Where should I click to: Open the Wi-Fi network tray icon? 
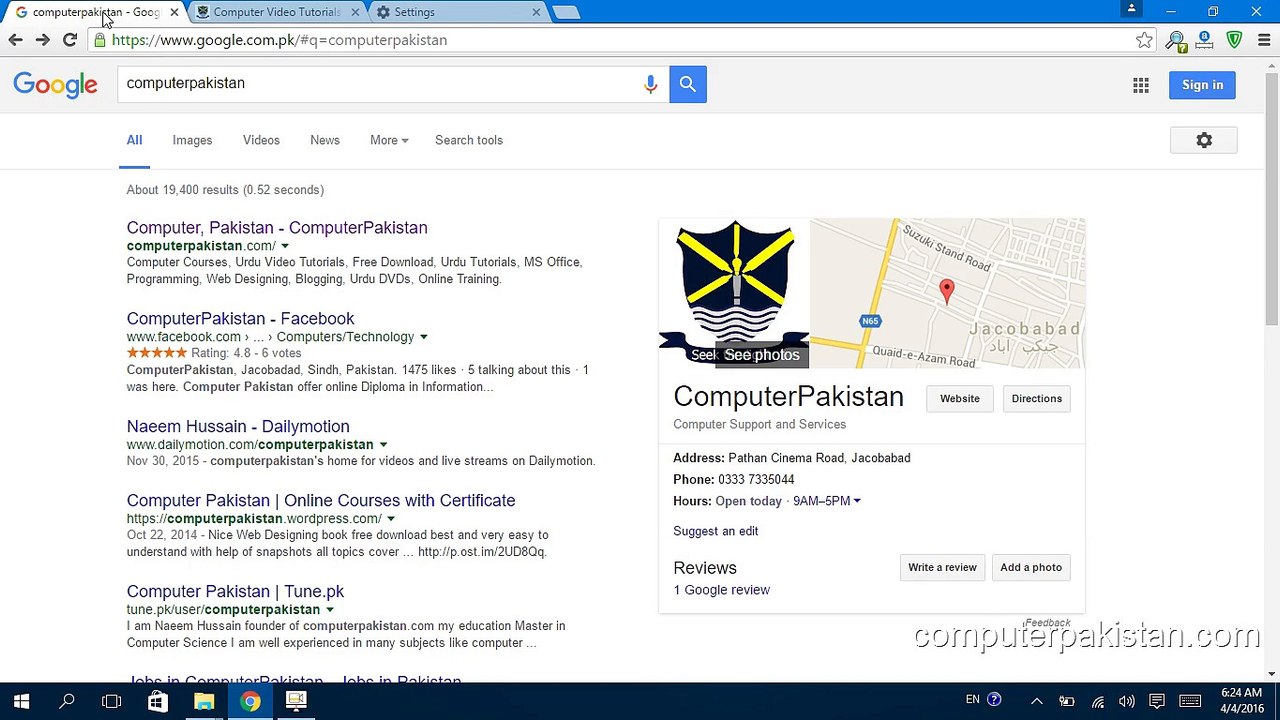pyautogui.click(x=1098, y=701)
